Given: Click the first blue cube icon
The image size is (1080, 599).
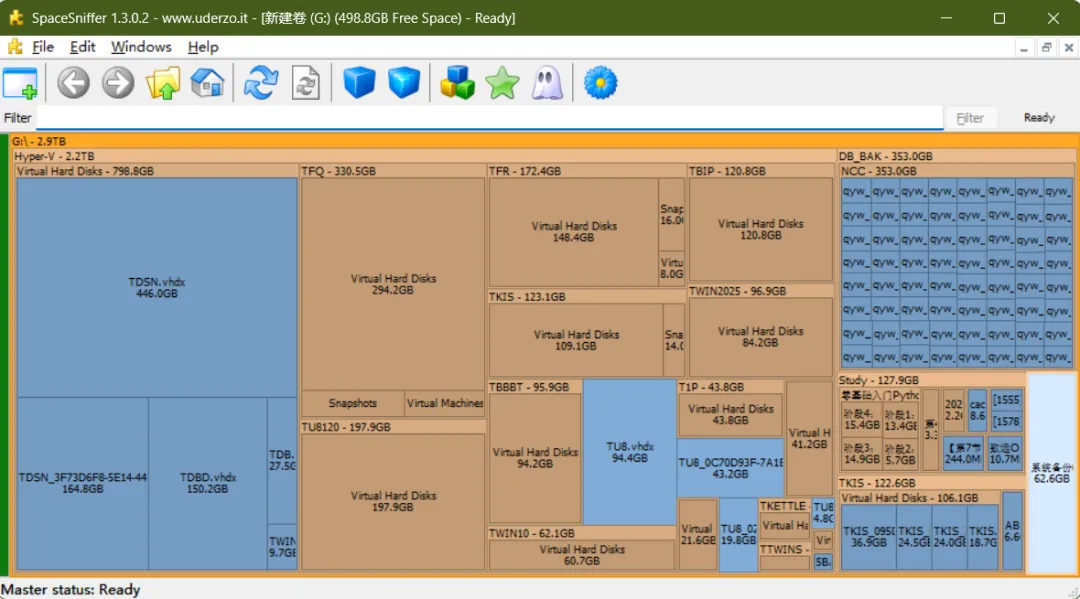Looking at the screenshot, I should (359, 83).
